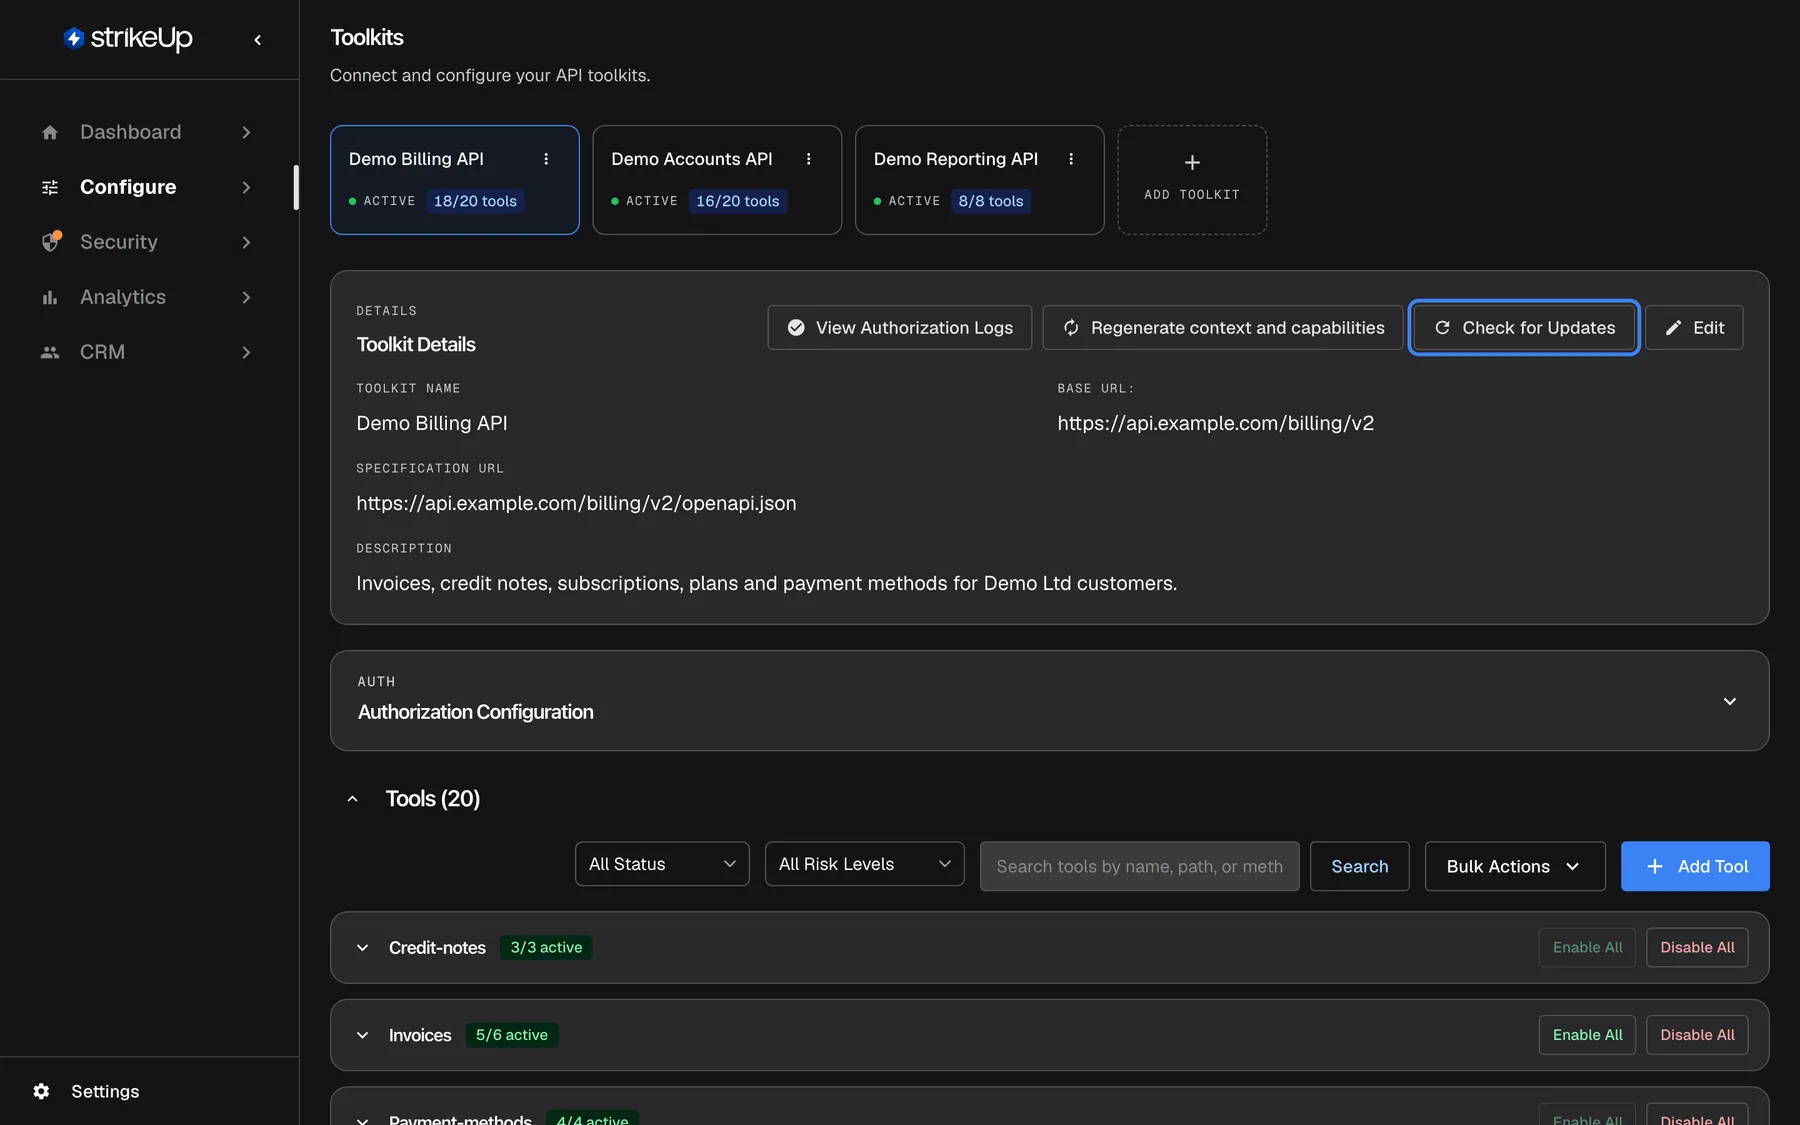The height and width of the screenshot is (1125, 1800).
Task: Click the strikeUp logo
Action: click(x=128, y=38)
